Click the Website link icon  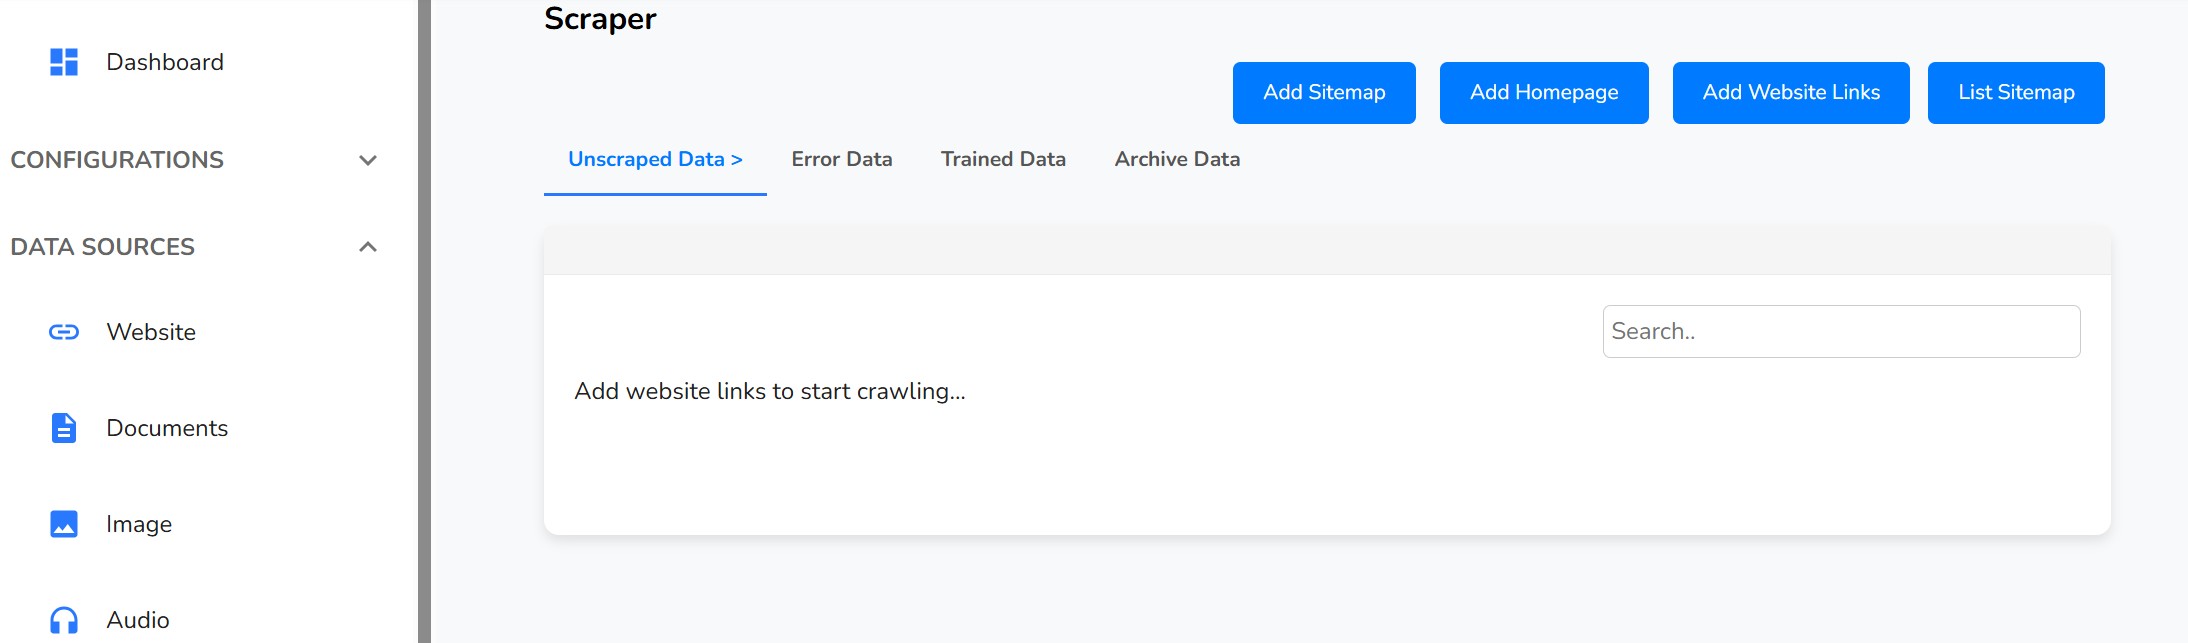coord(64,332)
